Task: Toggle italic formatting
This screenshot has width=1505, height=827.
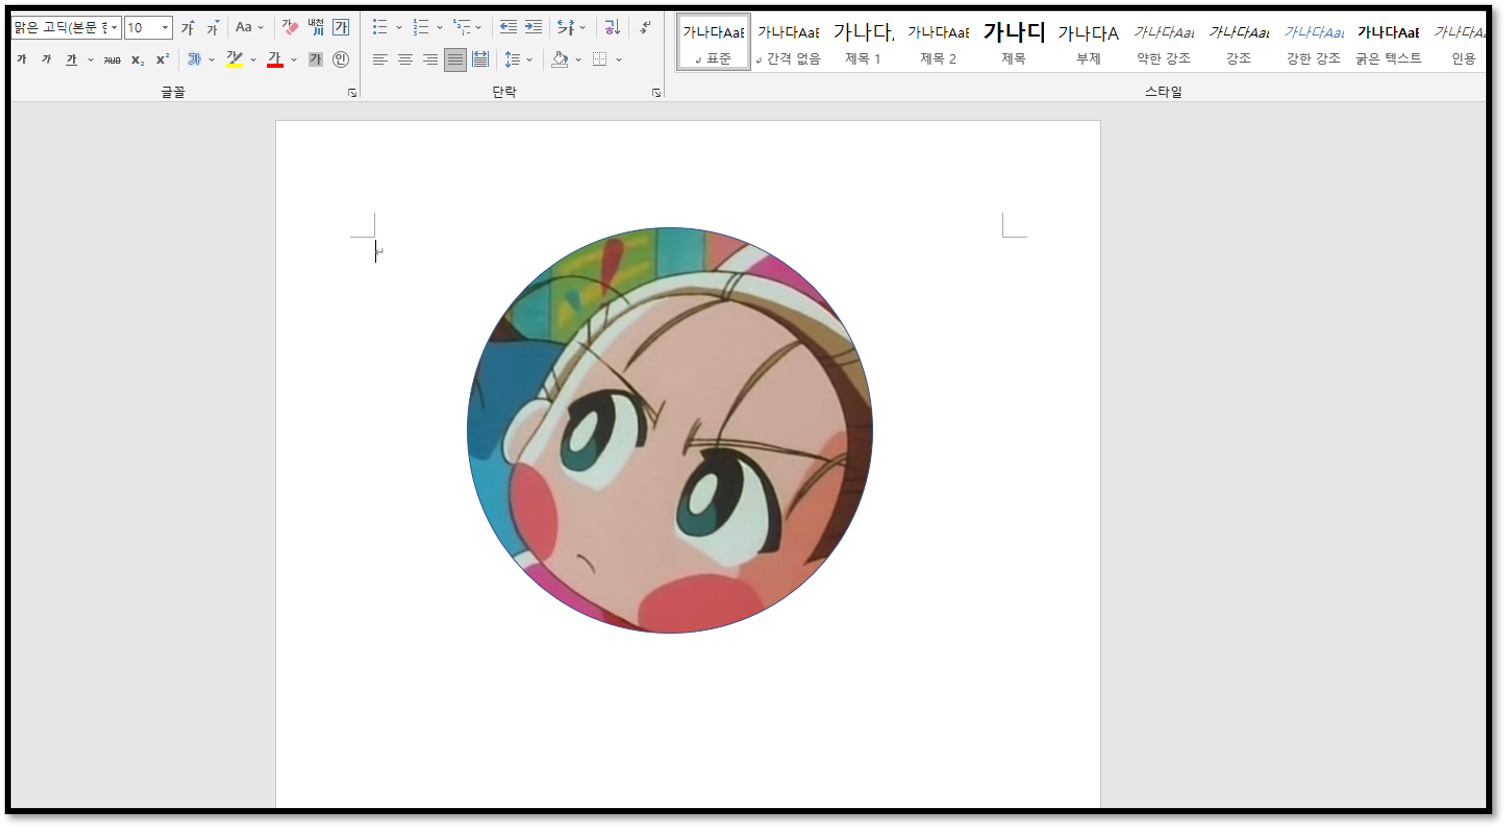Action: coord(46,60)
